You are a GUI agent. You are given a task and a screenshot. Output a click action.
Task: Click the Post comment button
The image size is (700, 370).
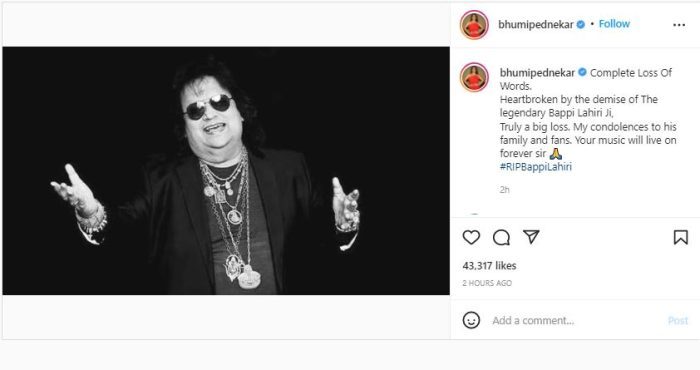(x=678, y=320)
